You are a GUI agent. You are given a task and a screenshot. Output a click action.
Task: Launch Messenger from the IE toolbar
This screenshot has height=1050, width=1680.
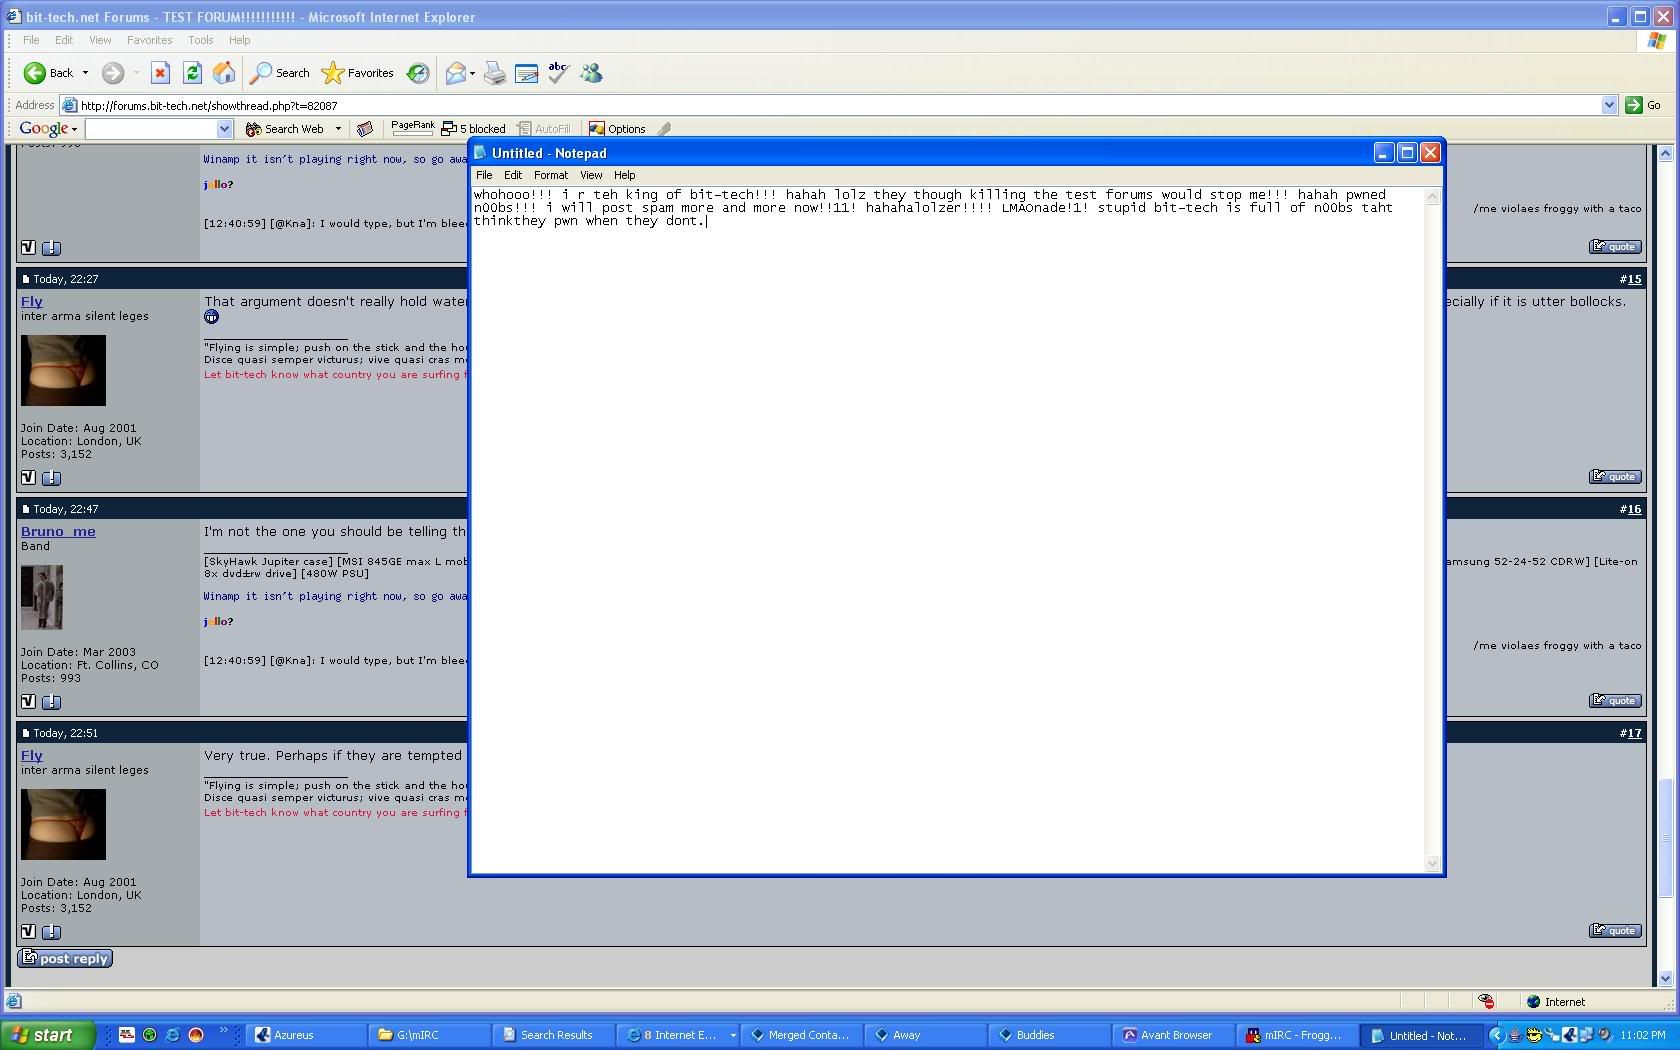tap(592, 73)
